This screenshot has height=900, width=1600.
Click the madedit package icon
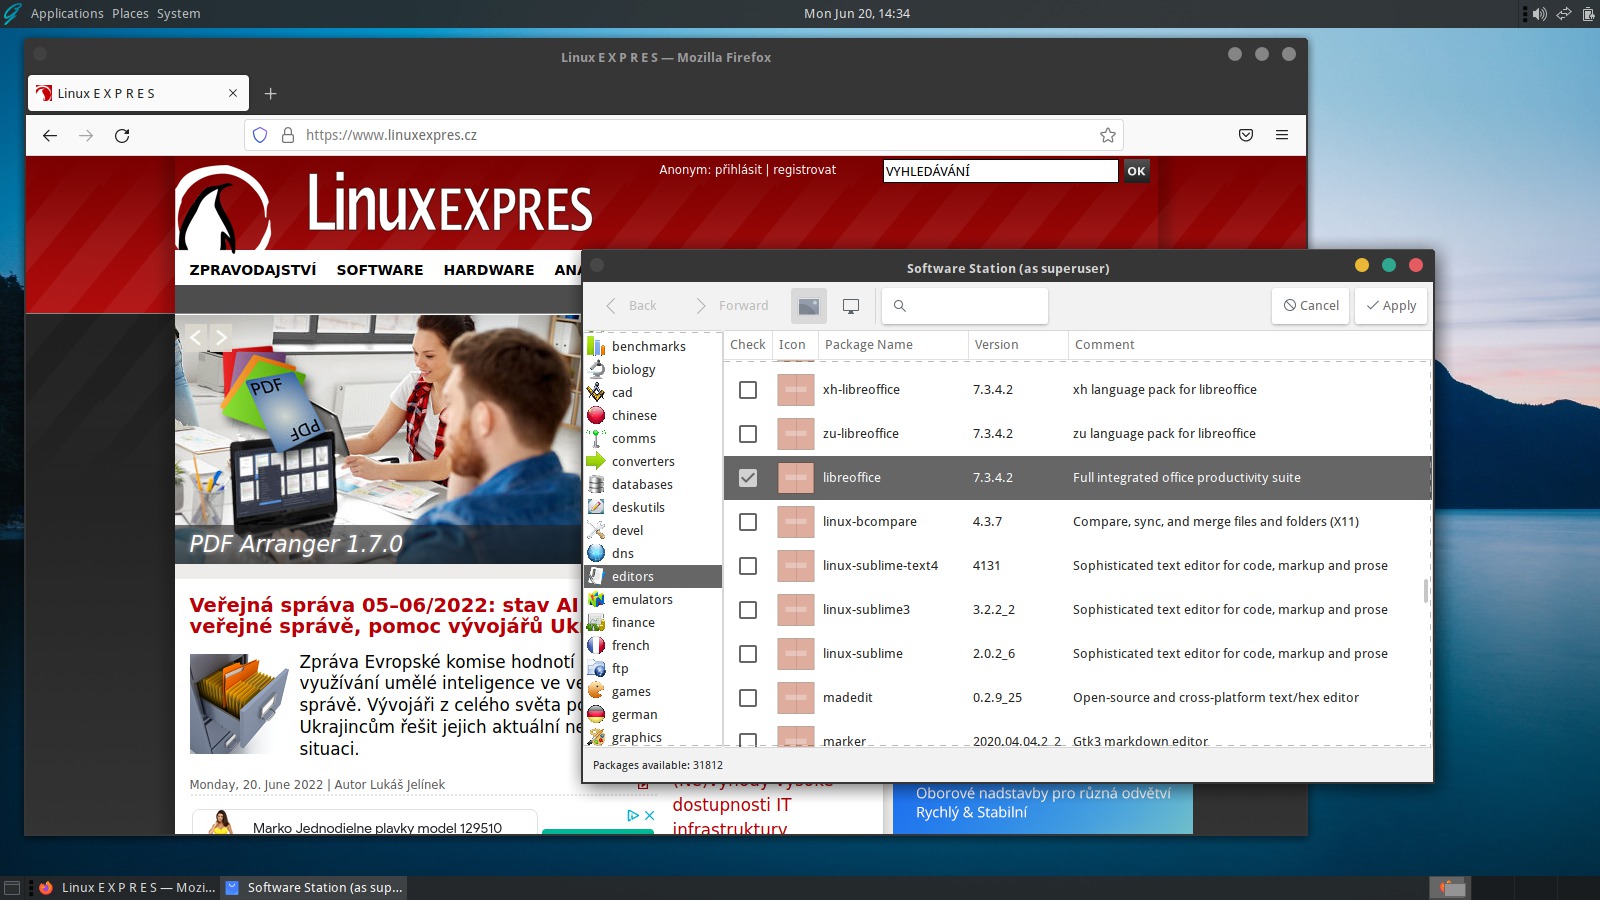point(796,698)
